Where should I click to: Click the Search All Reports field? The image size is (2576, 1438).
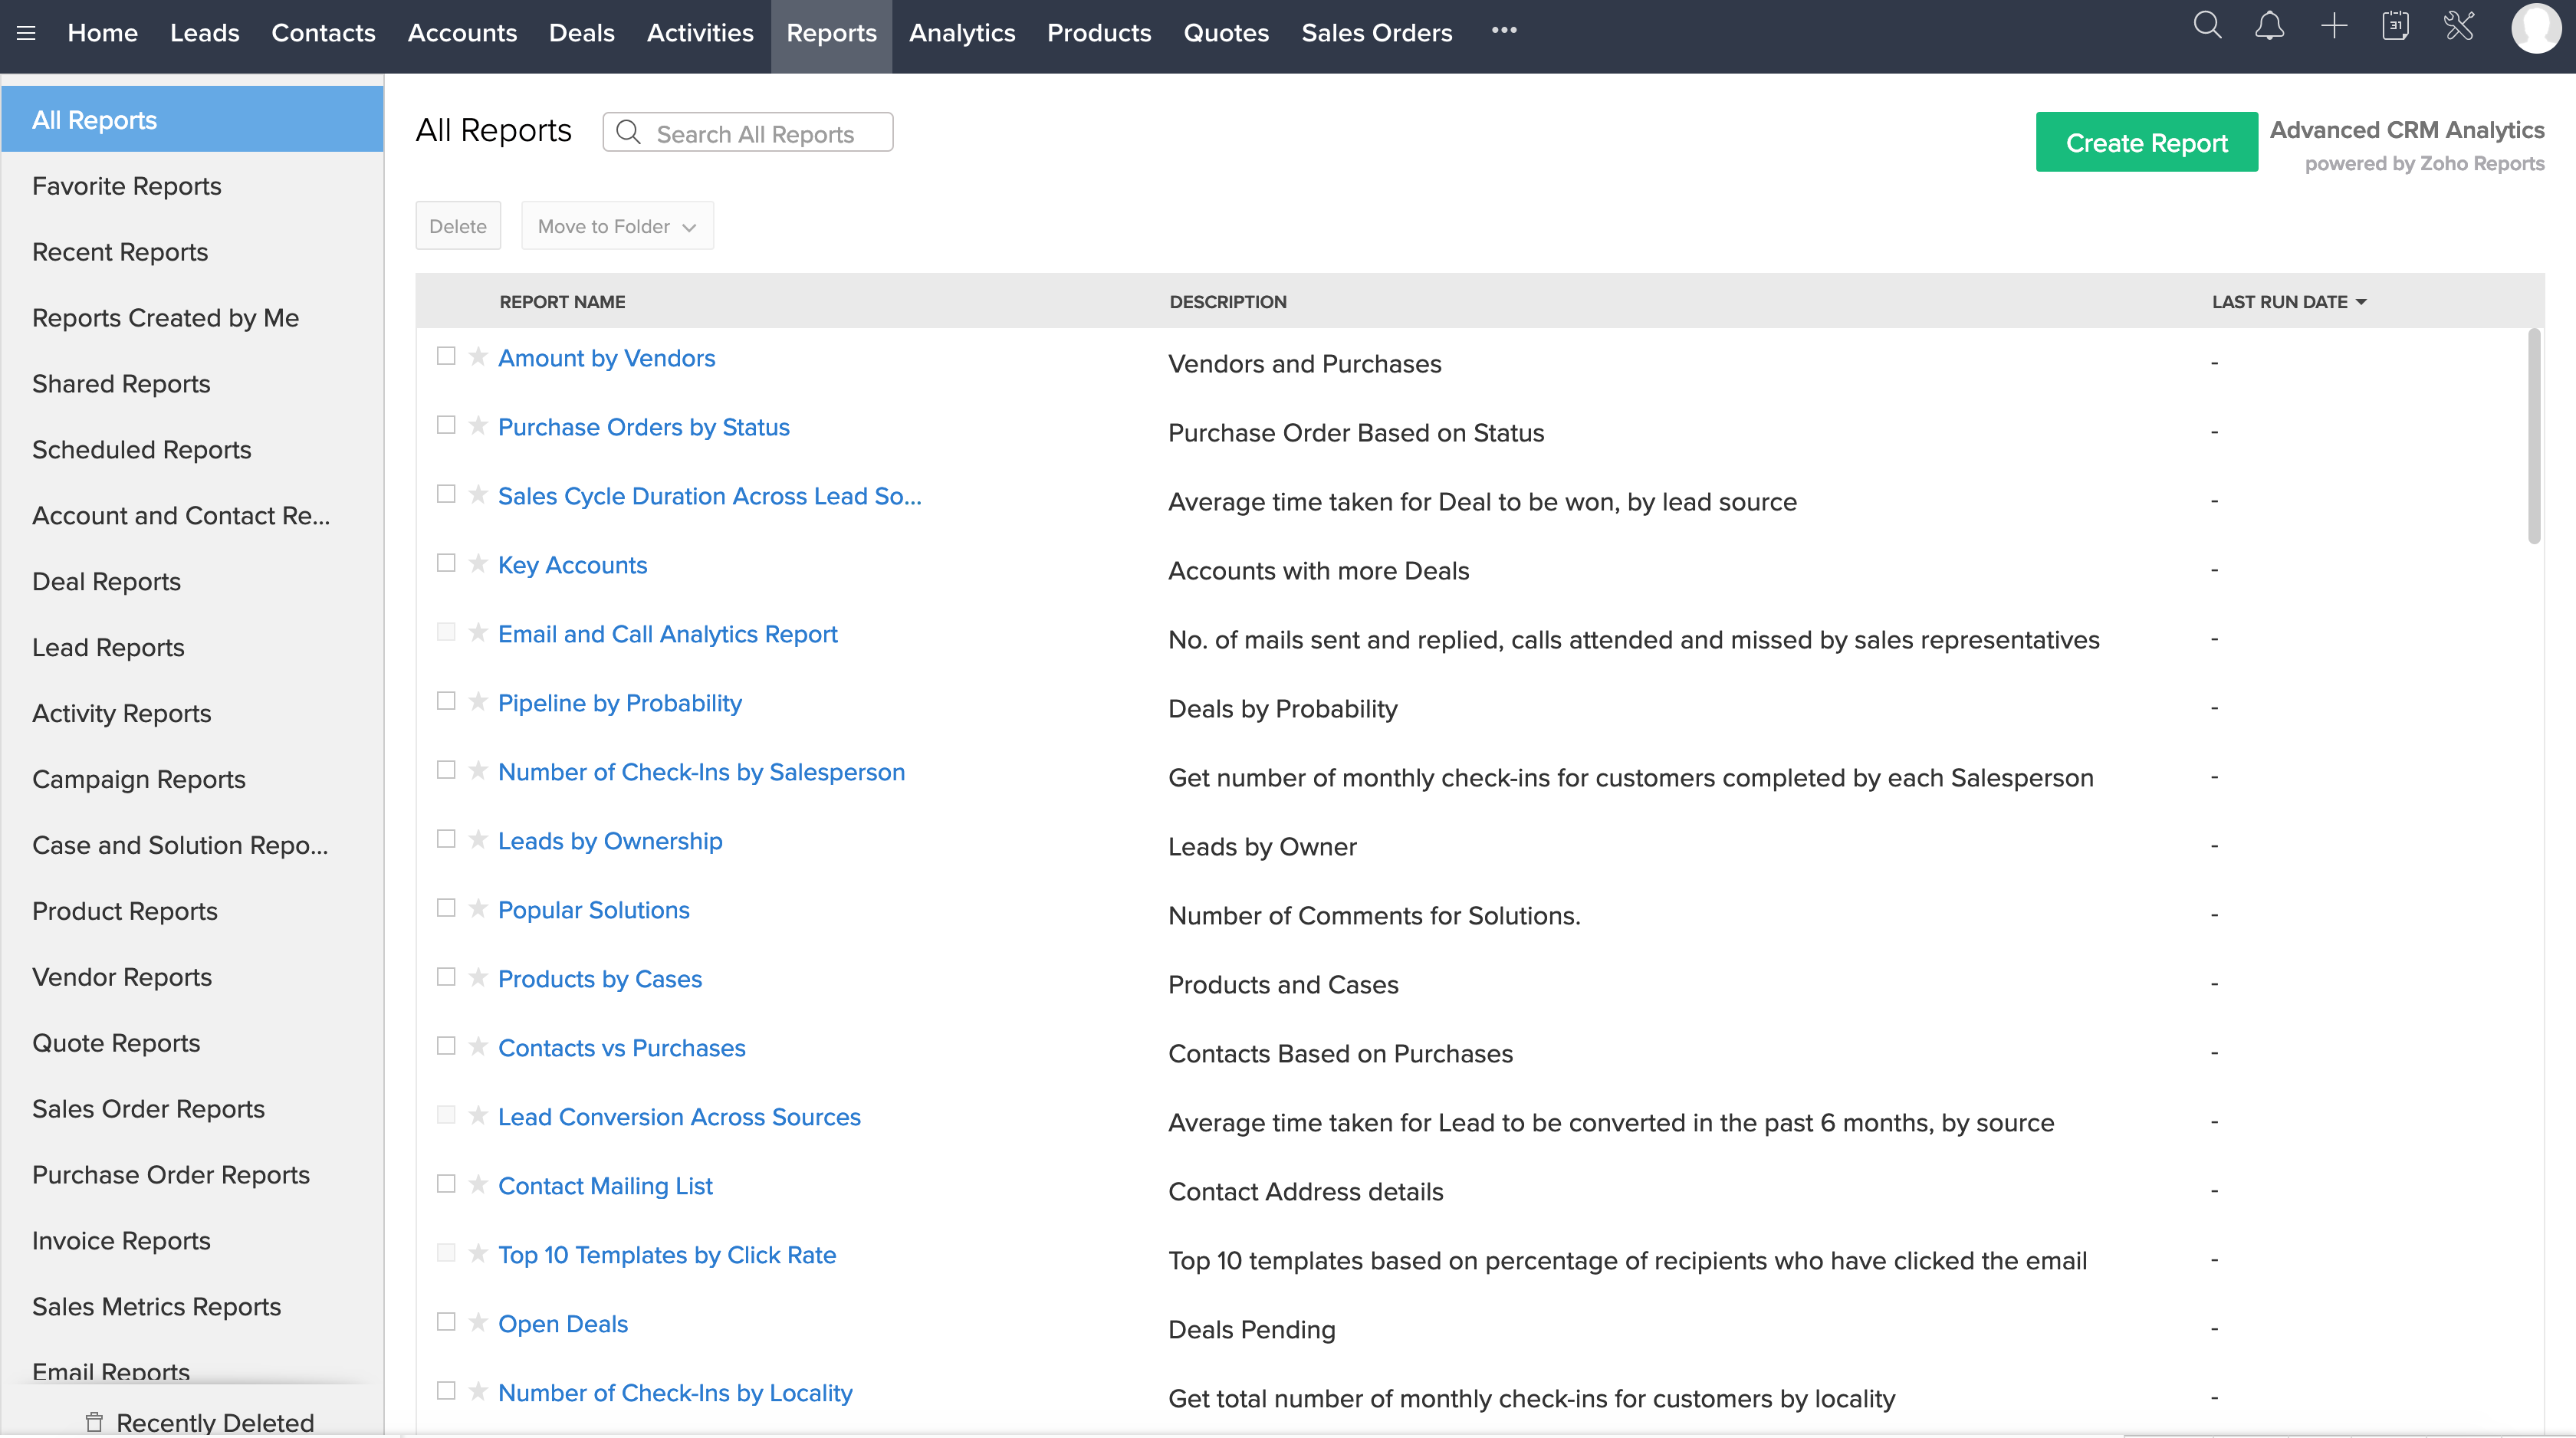pyautogui.click(x=755, y=133)
